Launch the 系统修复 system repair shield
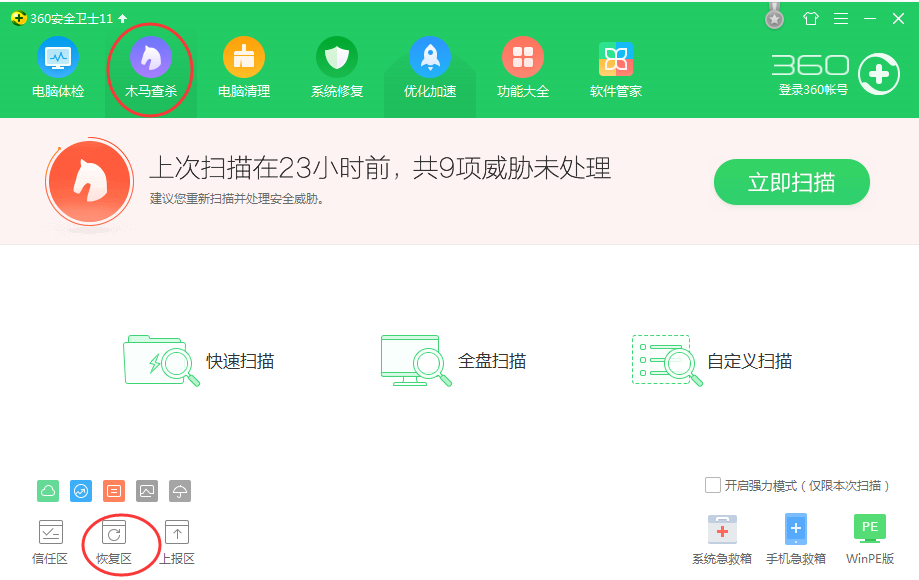The height and width of the screenshot is (580, 919). click(x=336, y=67)
